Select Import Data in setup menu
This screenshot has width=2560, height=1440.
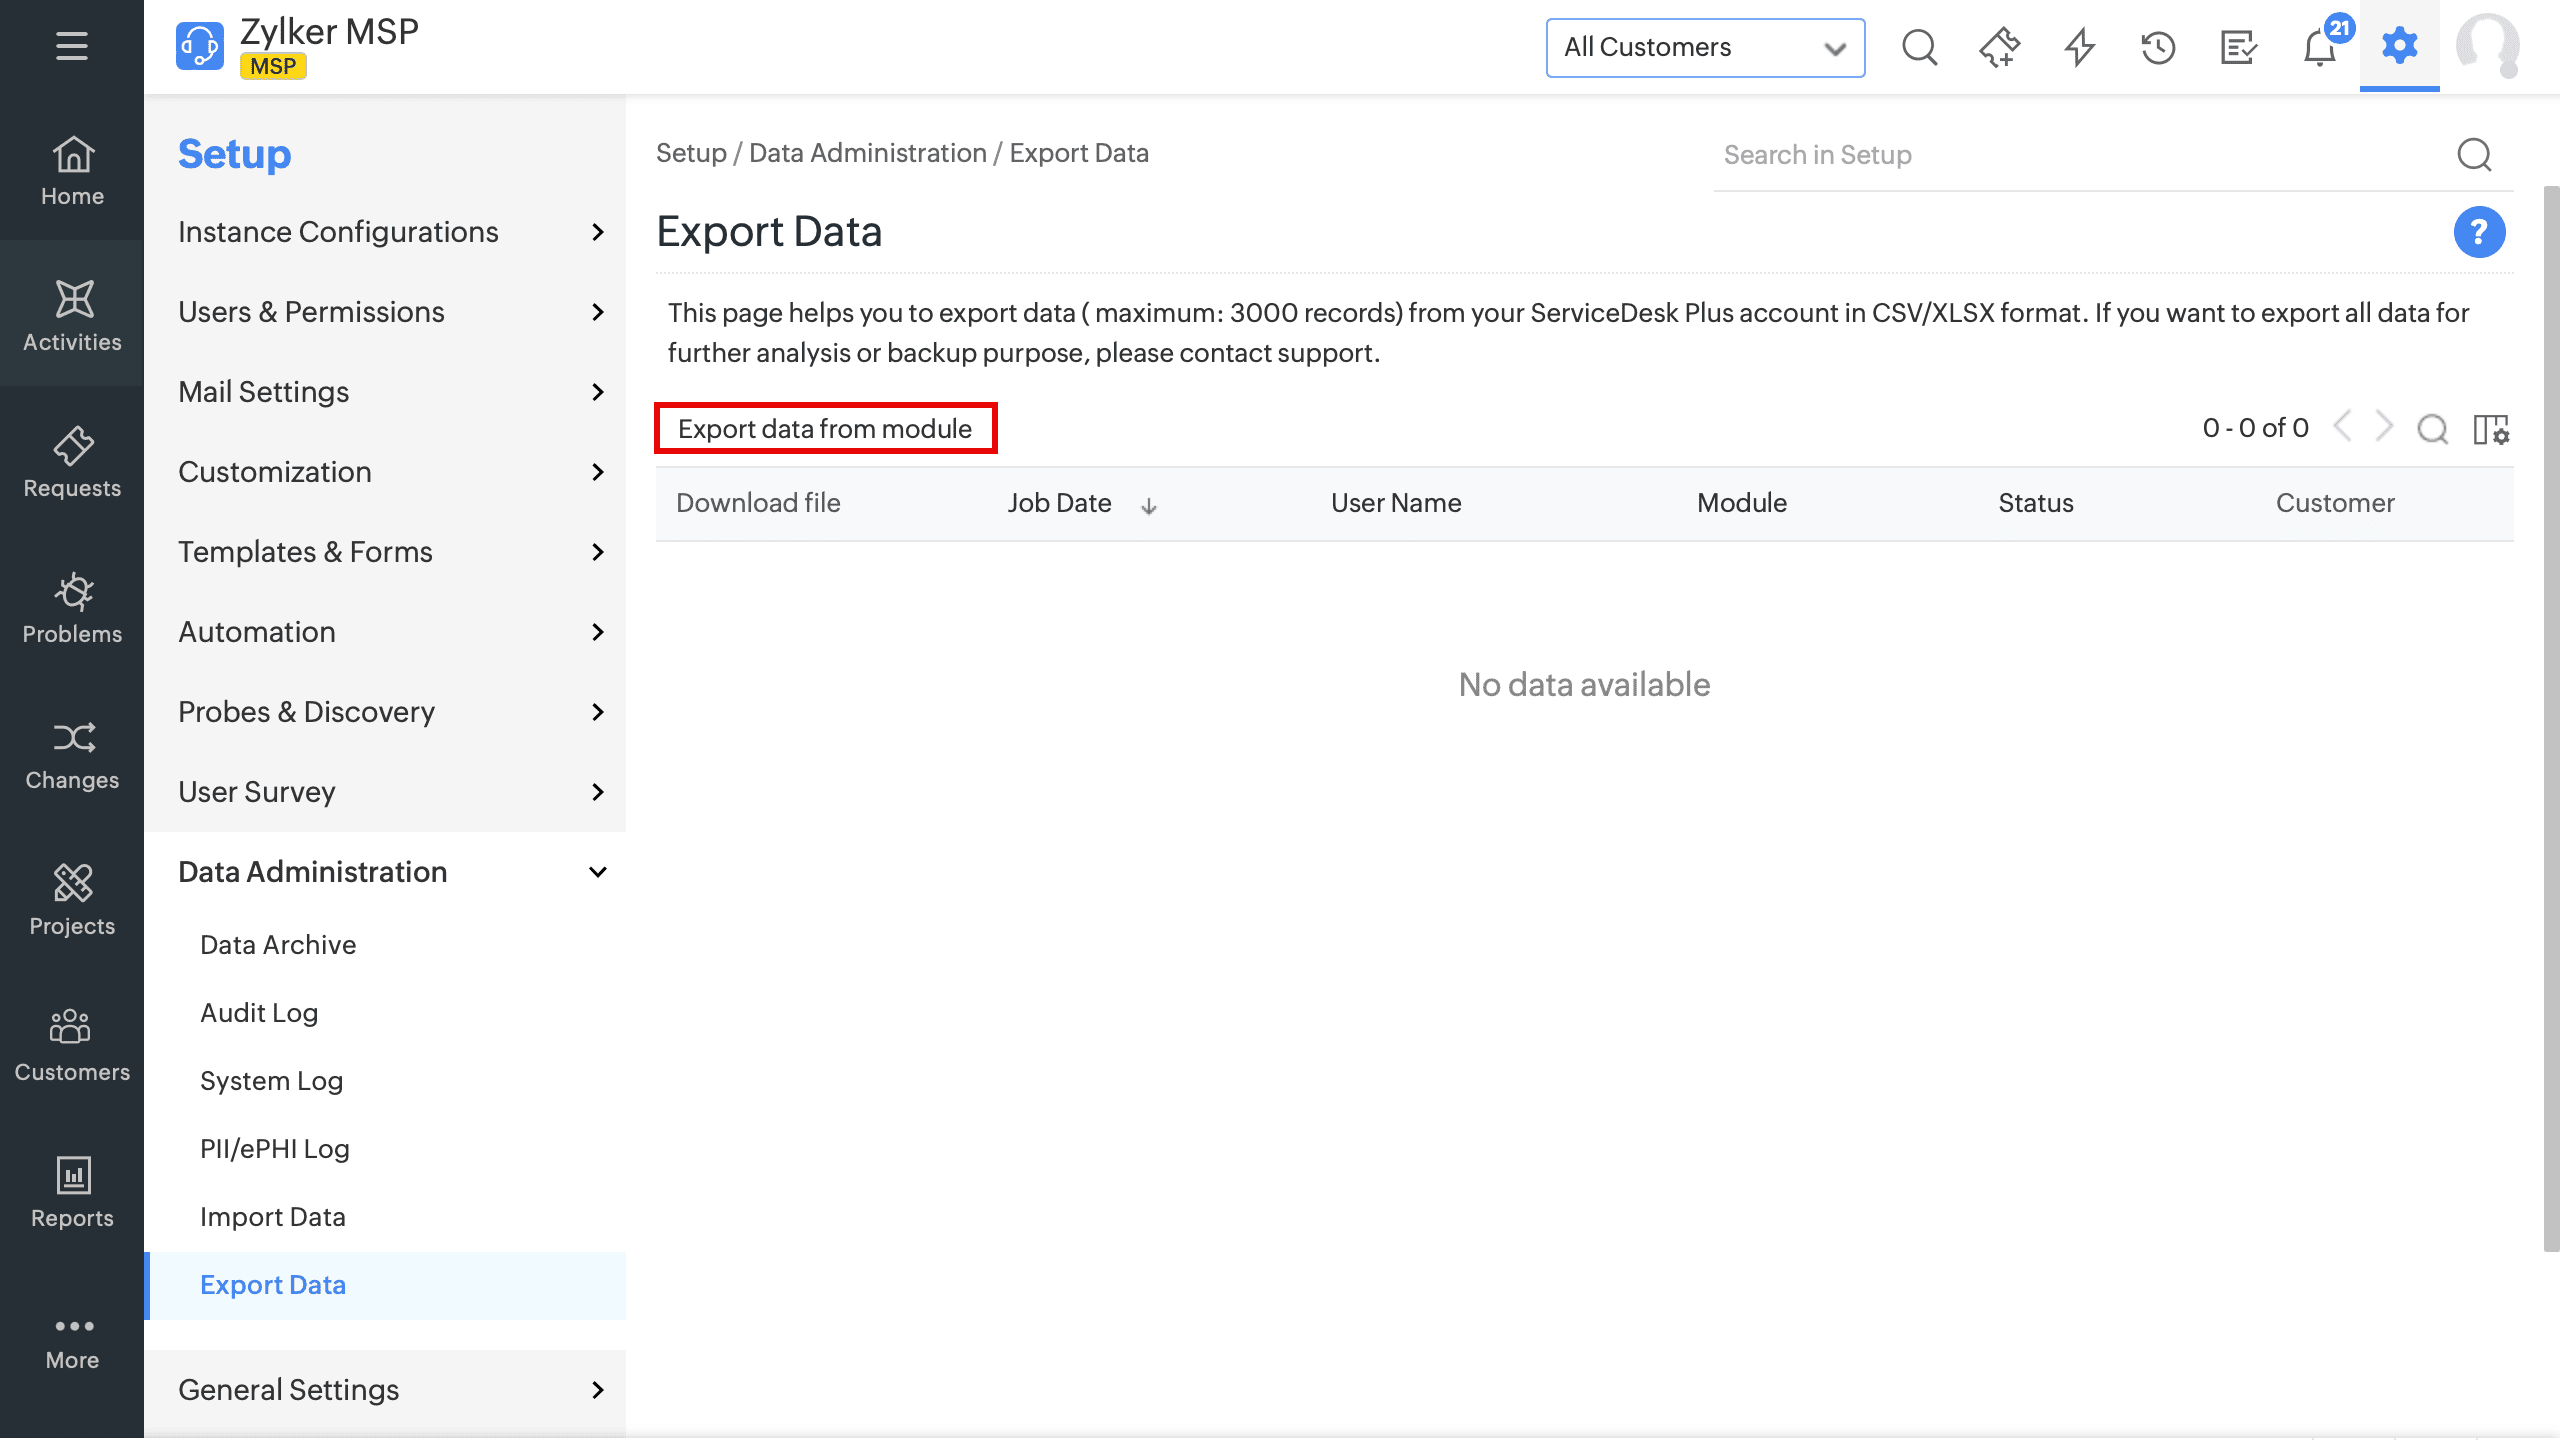pos(272,1217)
